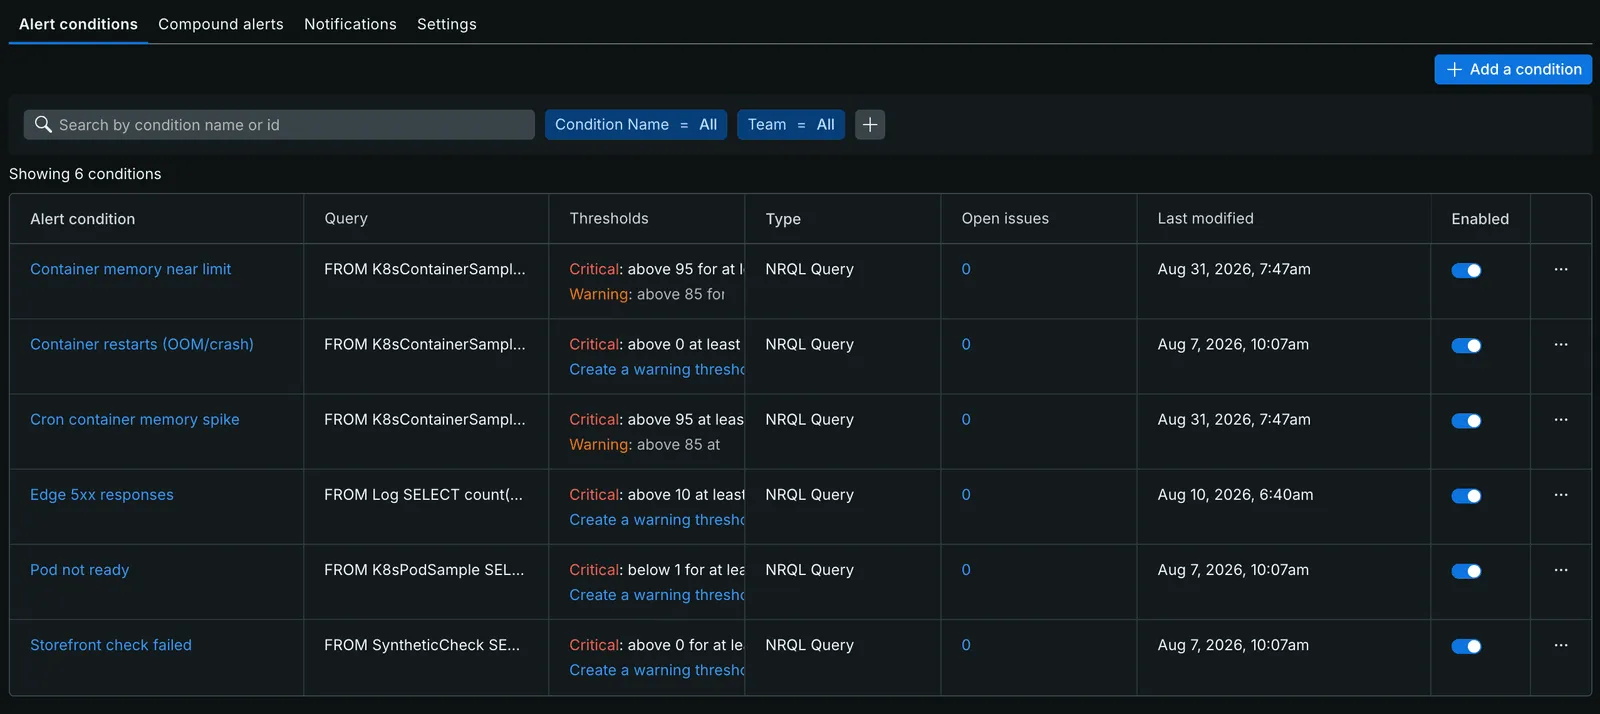1600x714 pixels.
Task: Select query text FROM K8sPodSample SEL...
Action: [x=424, y=569]
